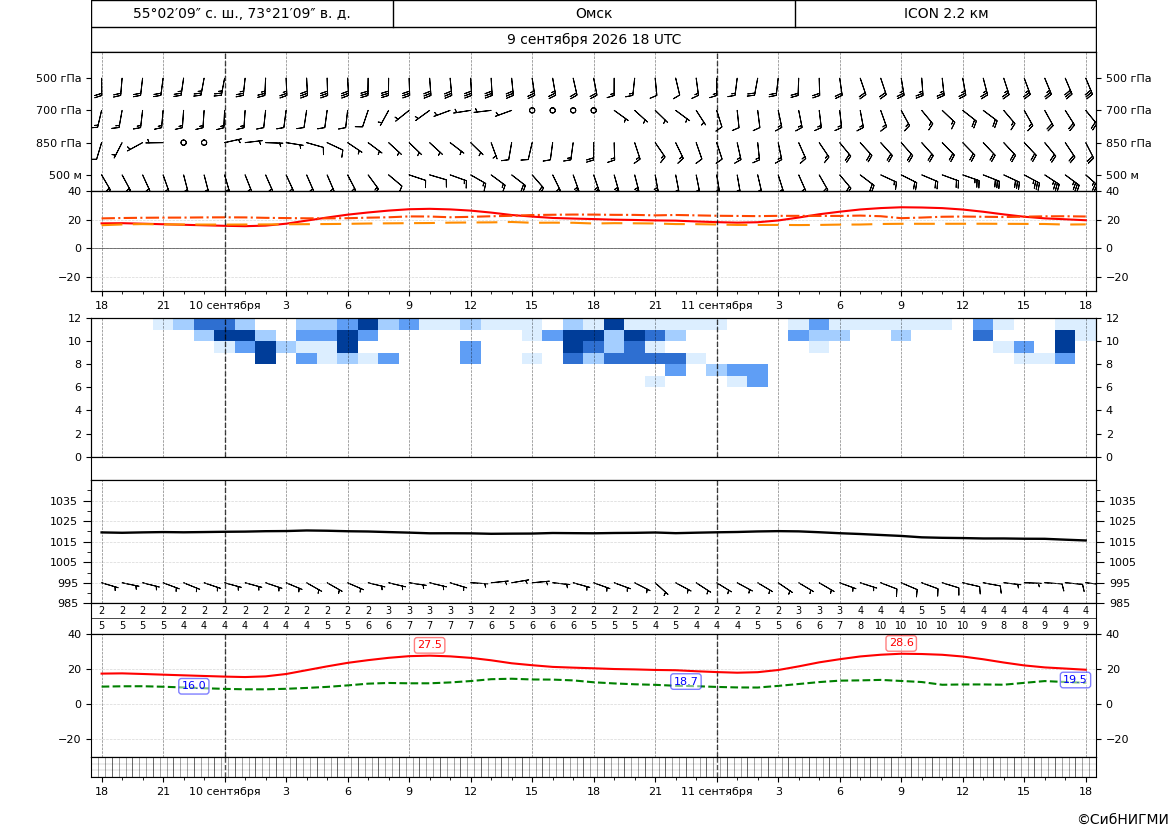The width and height of the screenshot is (1169, 827).
Task: Click the 500 гПа left axis label
Action: coord(59,78)
